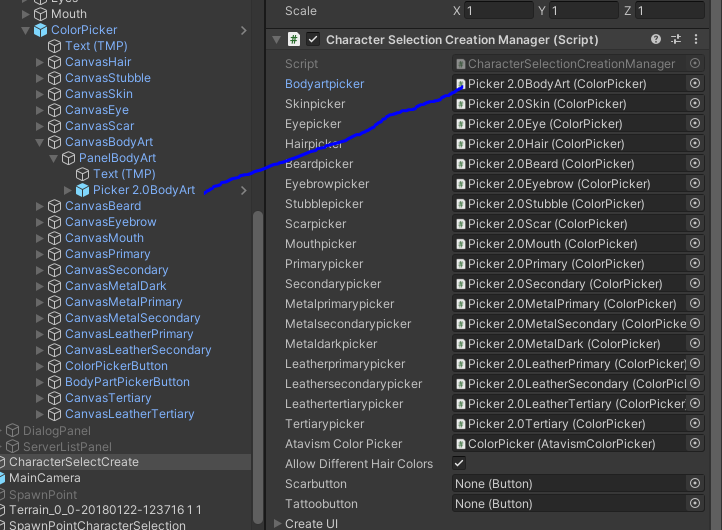722x530 pixels.
Task: Click the Scale X input field
Action: pyautogui.click(x=499, y=11)
